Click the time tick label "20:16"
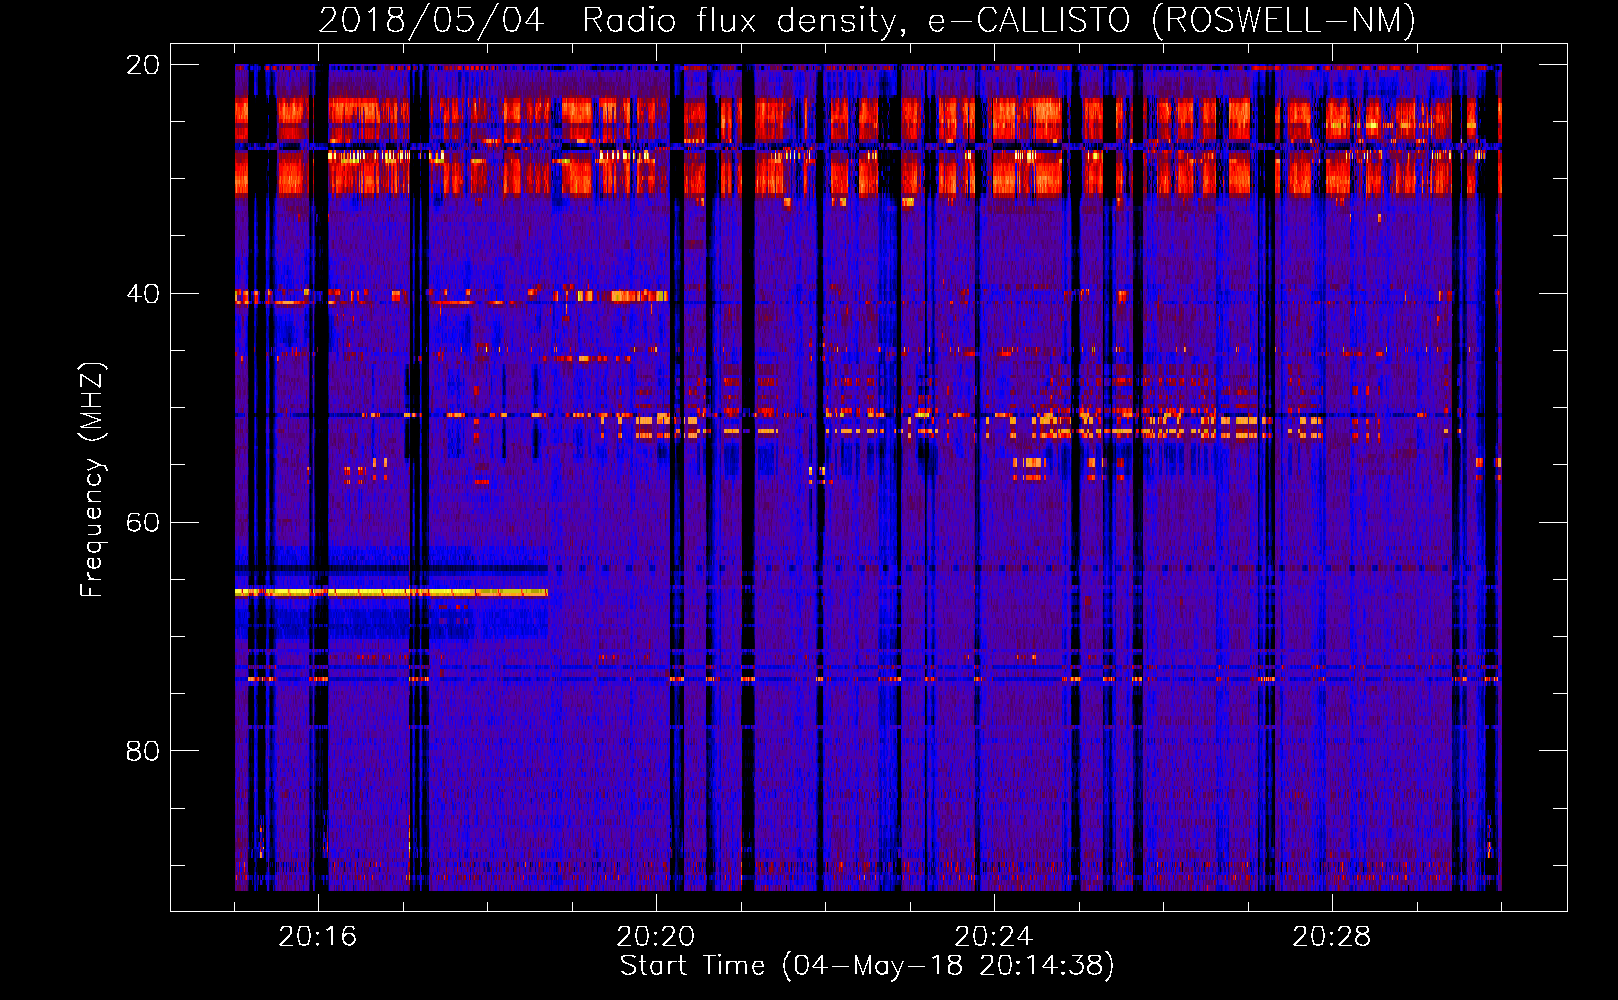The image size is (1618, 1000). click(318, 936)
